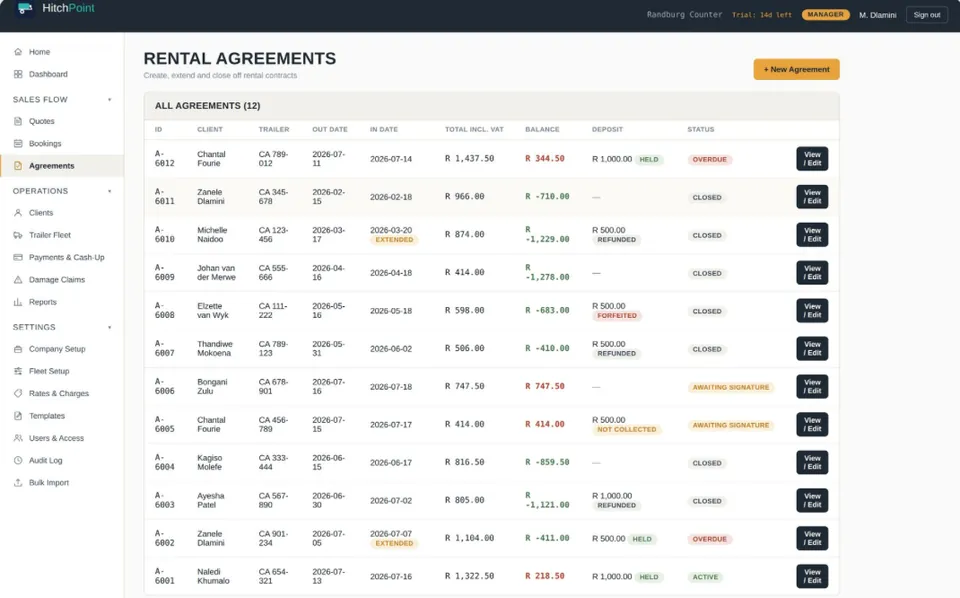
Task: Click the Quotes document icon
Action: 18,121
